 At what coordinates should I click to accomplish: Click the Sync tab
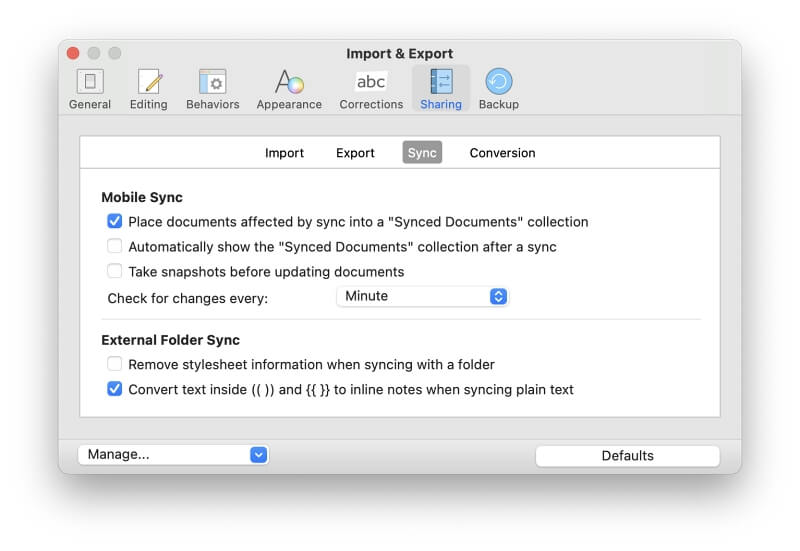(x=422, y=153)
